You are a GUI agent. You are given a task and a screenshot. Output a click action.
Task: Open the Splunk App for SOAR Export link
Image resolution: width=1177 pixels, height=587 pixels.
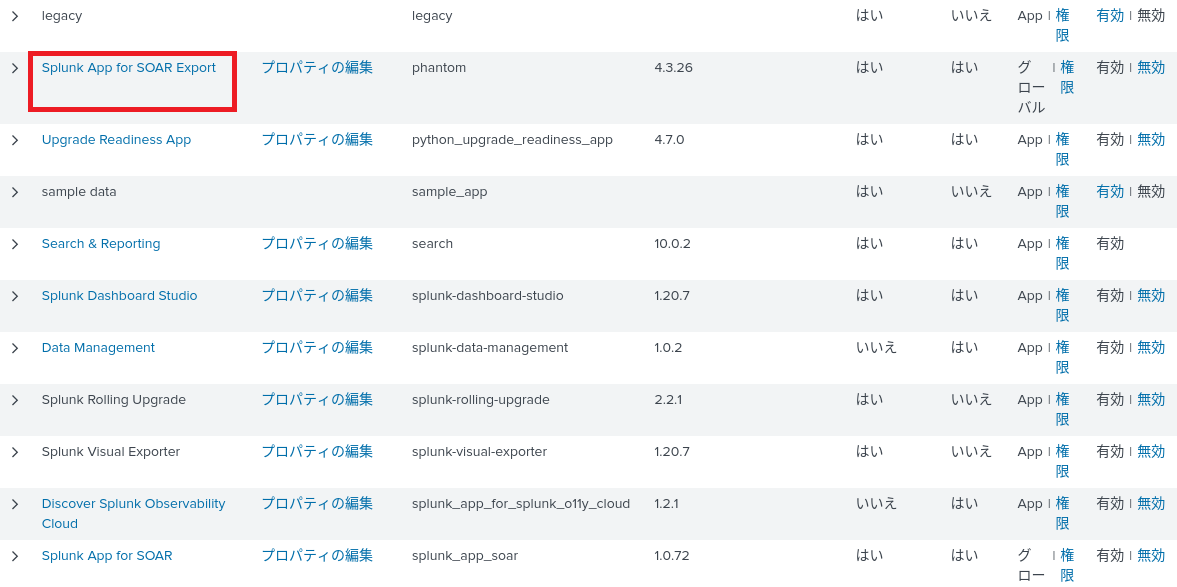point(128,68)
